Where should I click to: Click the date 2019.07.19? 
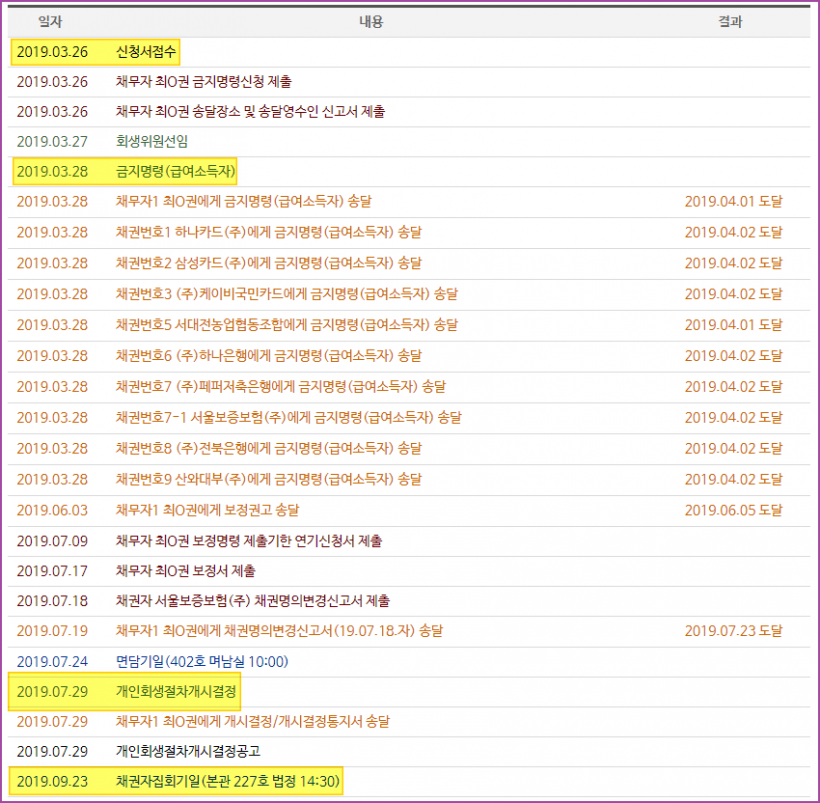coord(52,631)
